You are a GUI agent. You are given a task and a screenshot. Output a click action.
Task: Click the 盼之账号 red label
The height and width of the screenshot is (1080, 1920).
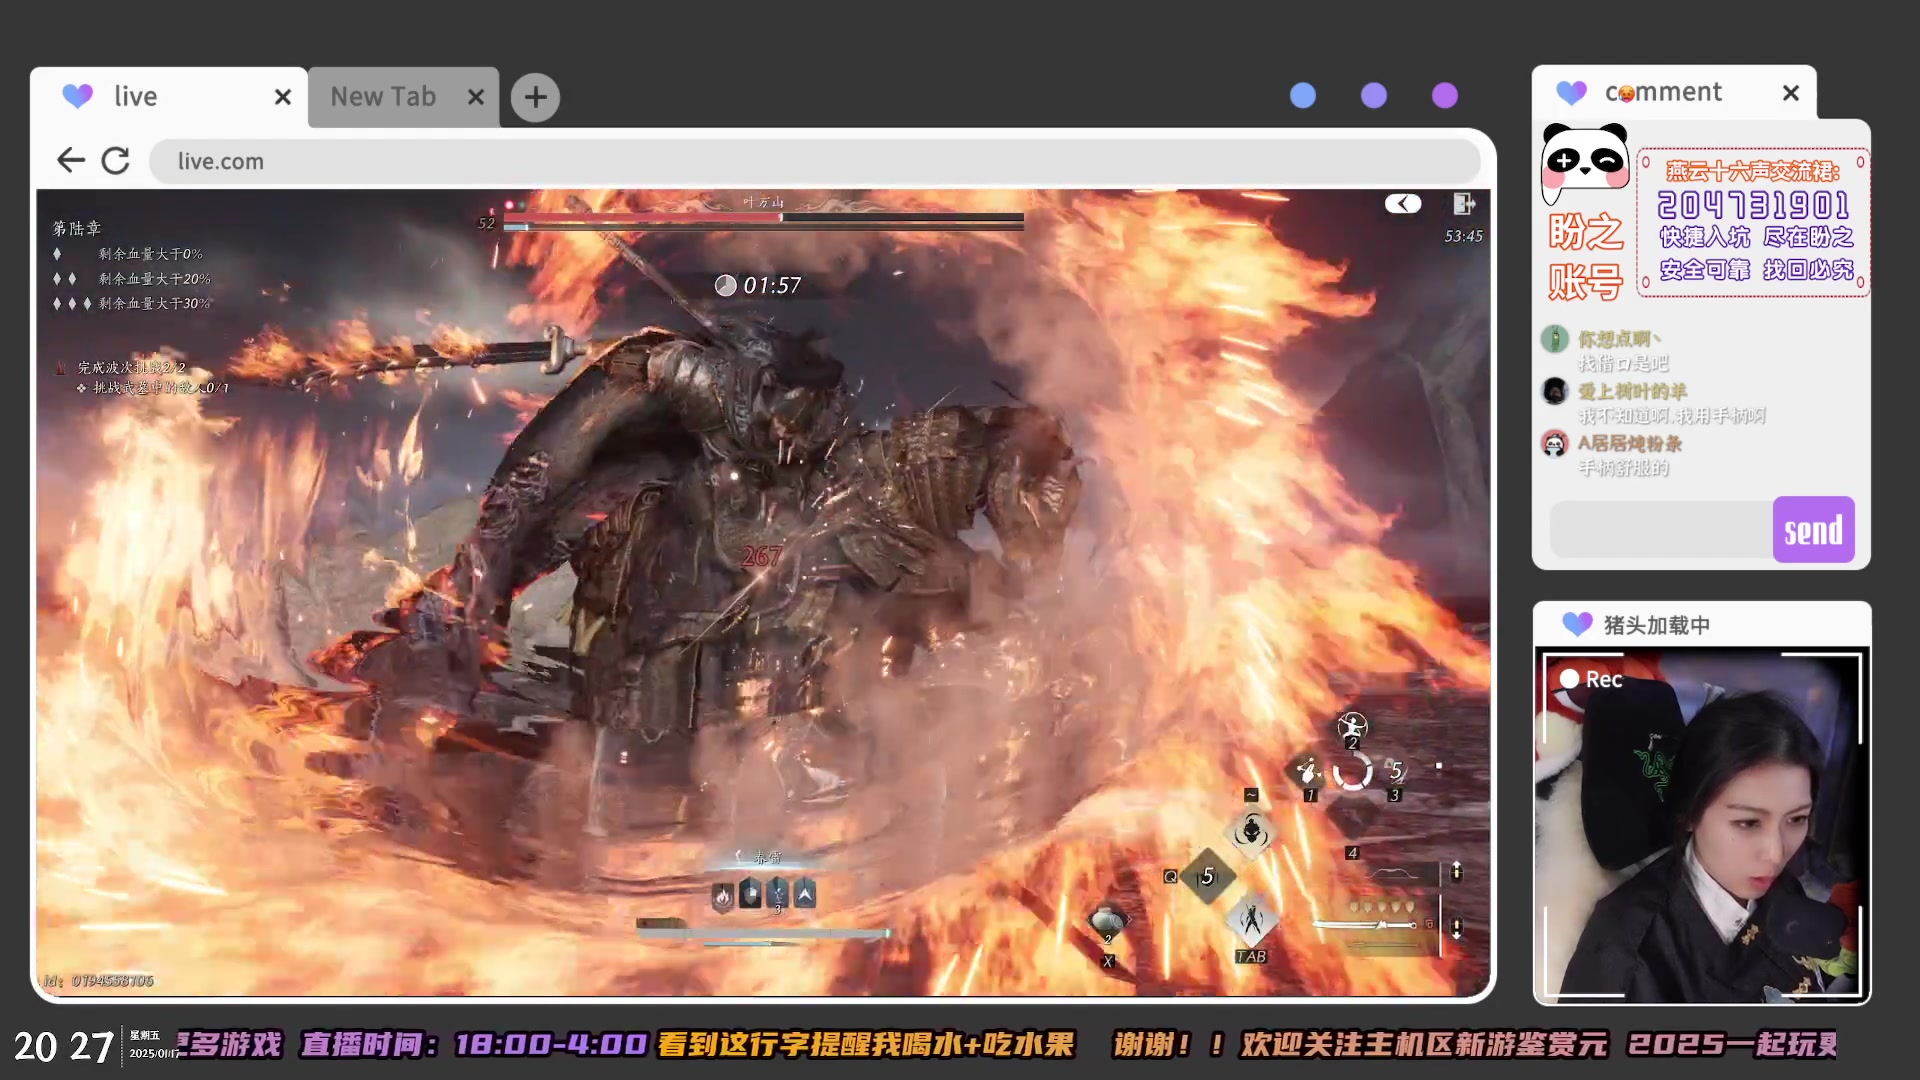[1585, 257]
